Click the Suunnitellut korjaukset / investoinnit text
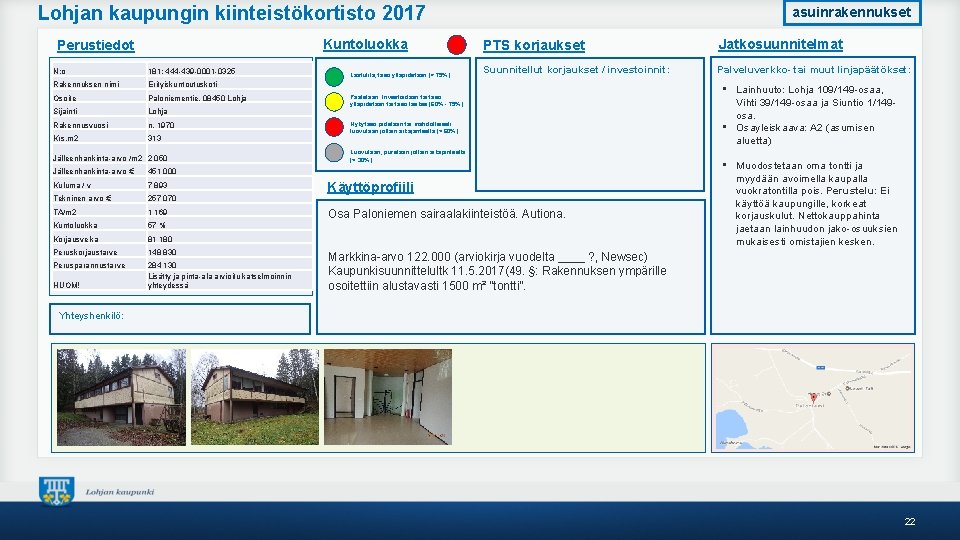 pyautogui.click(x=576, y=70)
